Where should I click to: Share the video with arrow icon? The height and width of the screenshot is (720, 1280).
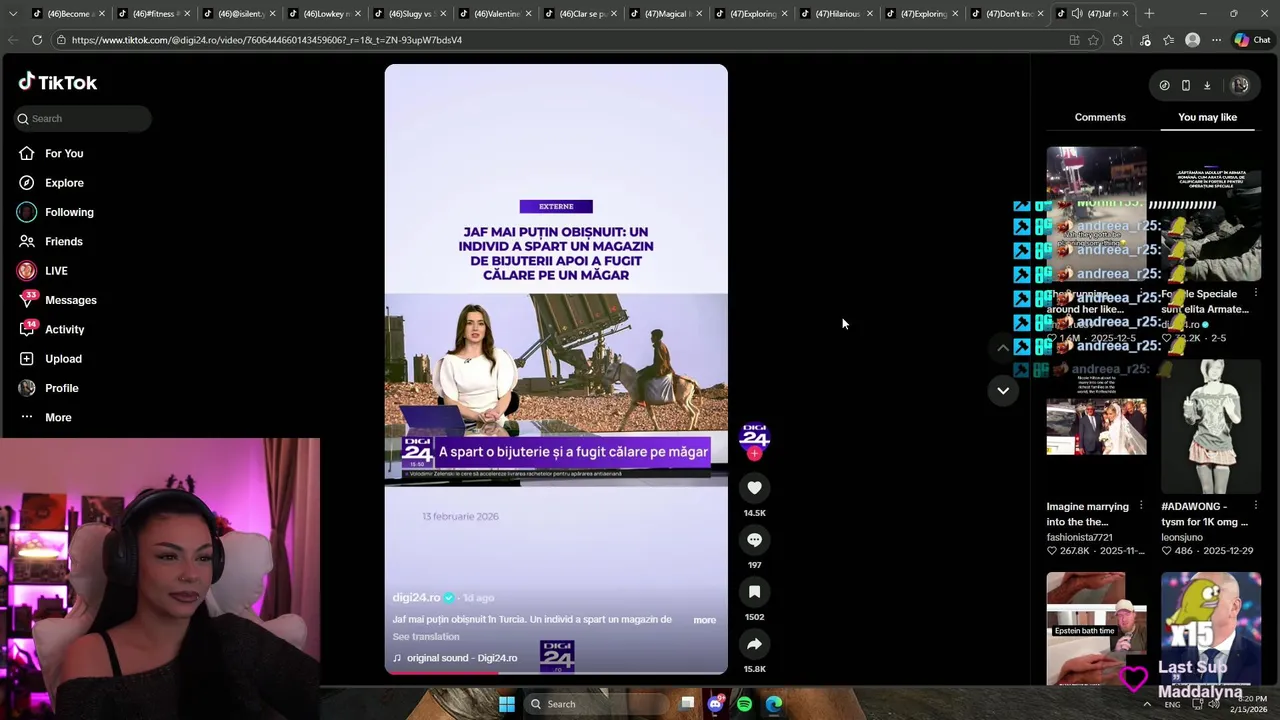tap(754, 644)
